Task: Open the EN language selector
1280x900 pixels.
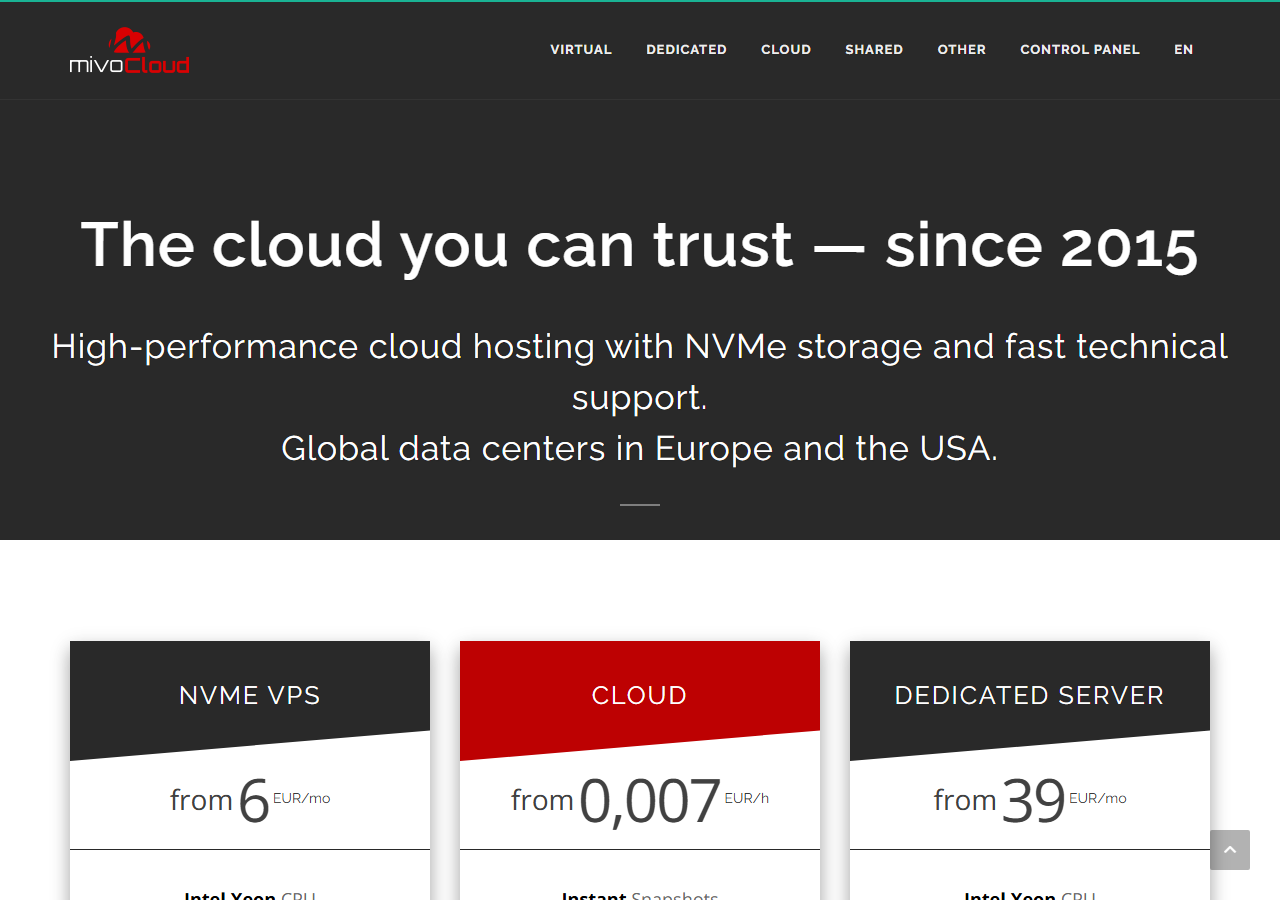Action: tap(1183, 49)
